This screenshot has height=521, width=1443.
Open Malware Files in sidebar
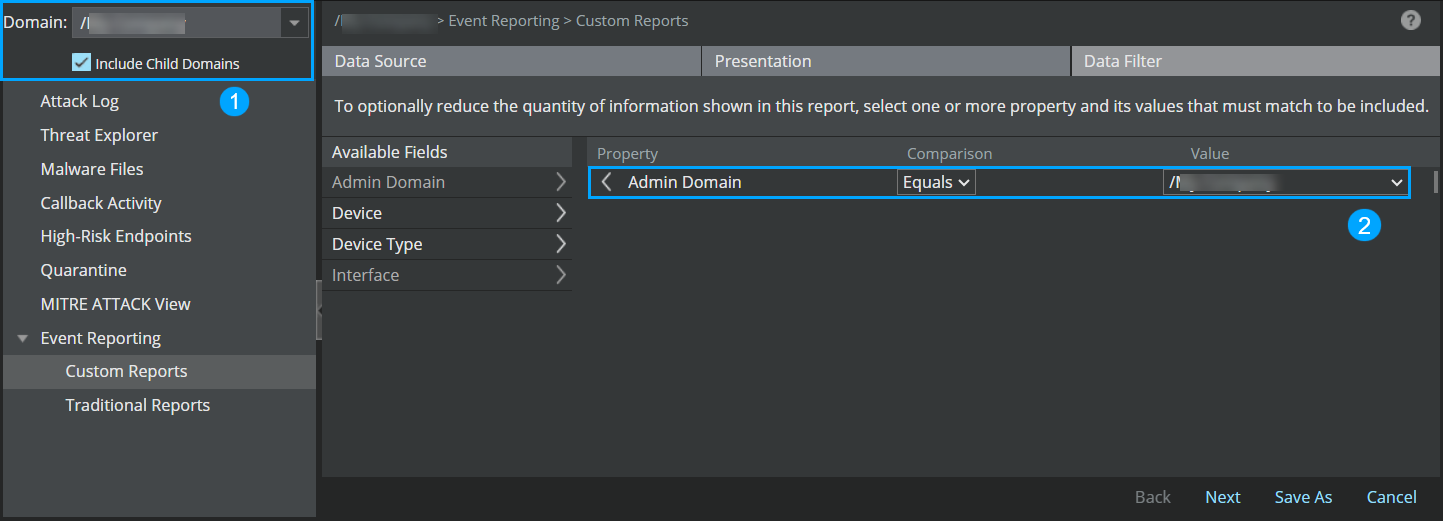pos(92,169)
